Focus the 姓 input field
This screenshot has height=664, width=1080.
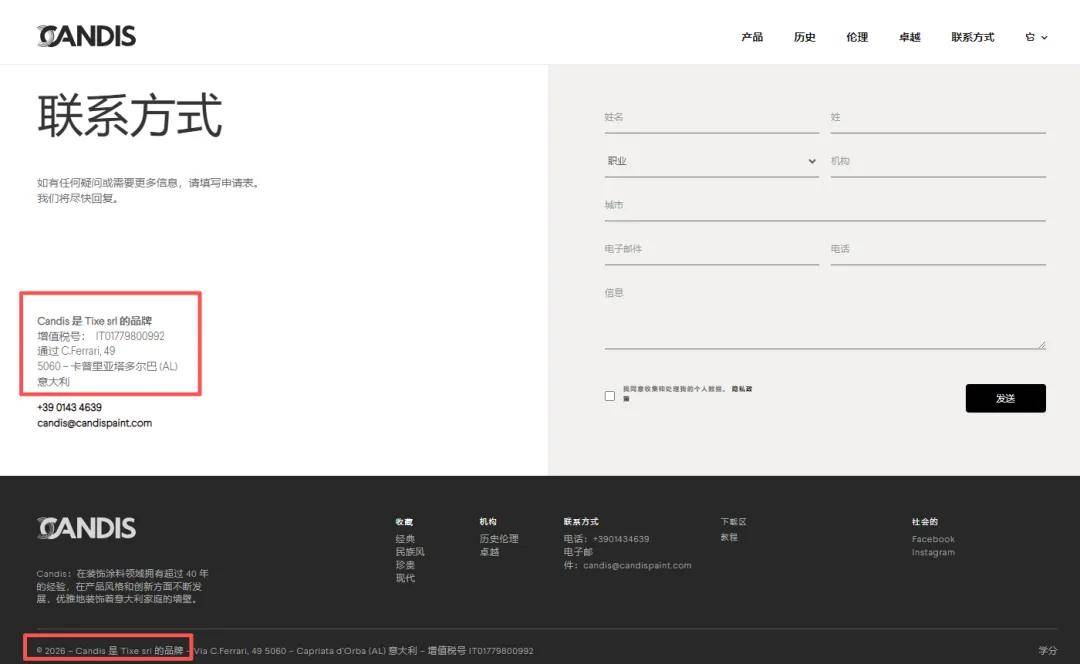(x=938, y=118)
